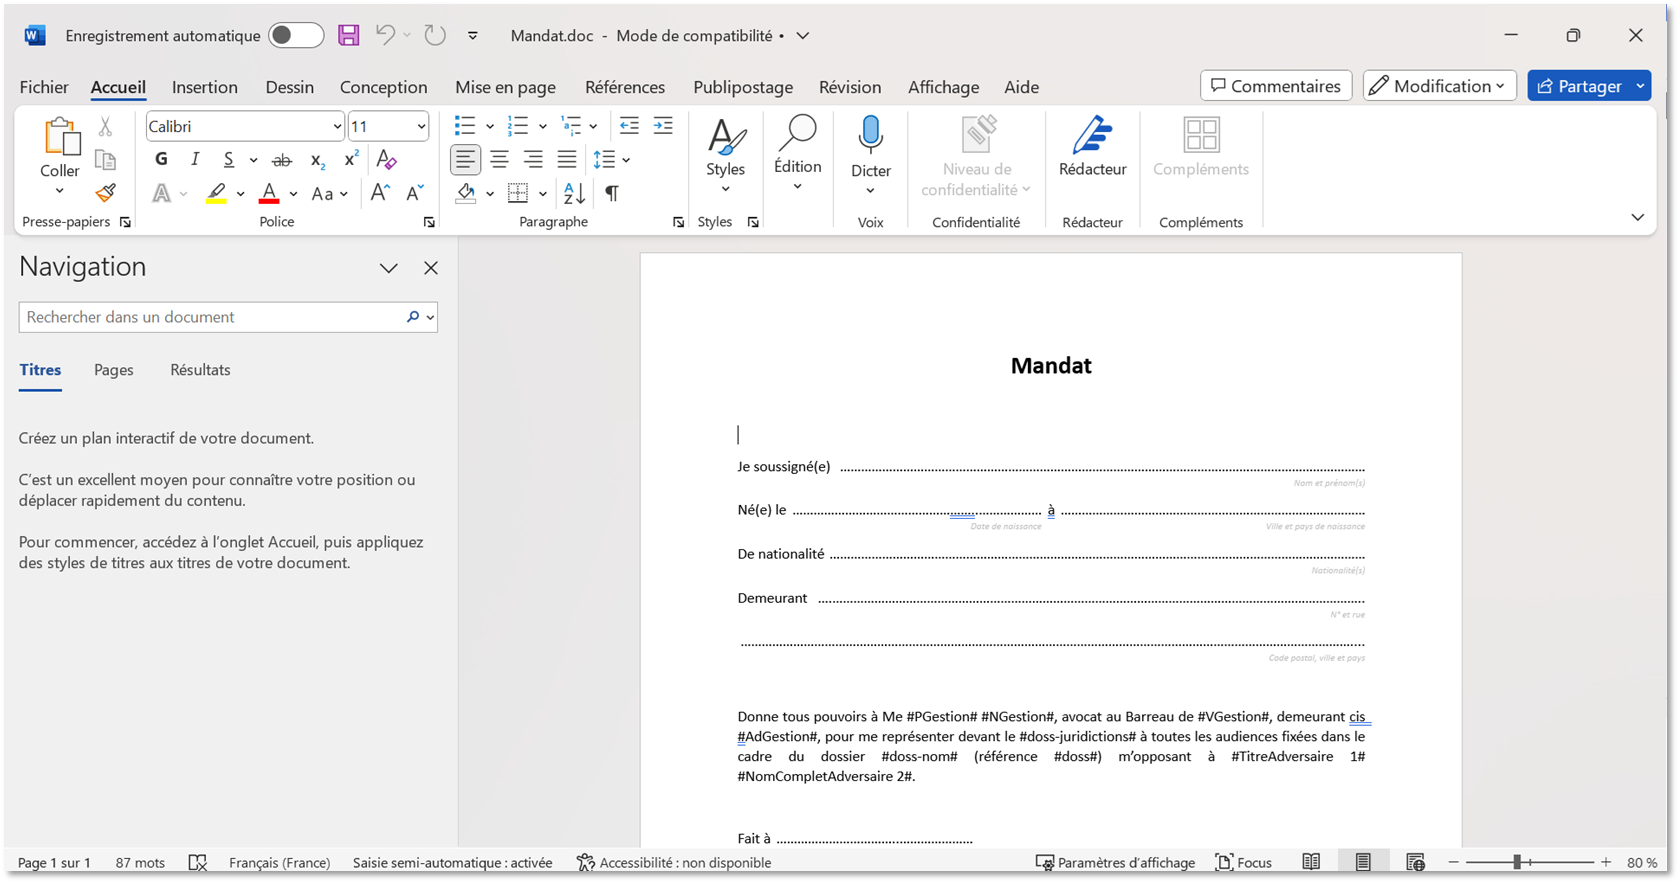The image size is (1680, 884).
Task: Switch to the Références tab
Action: pyautogui.click(x=625, y=87)
